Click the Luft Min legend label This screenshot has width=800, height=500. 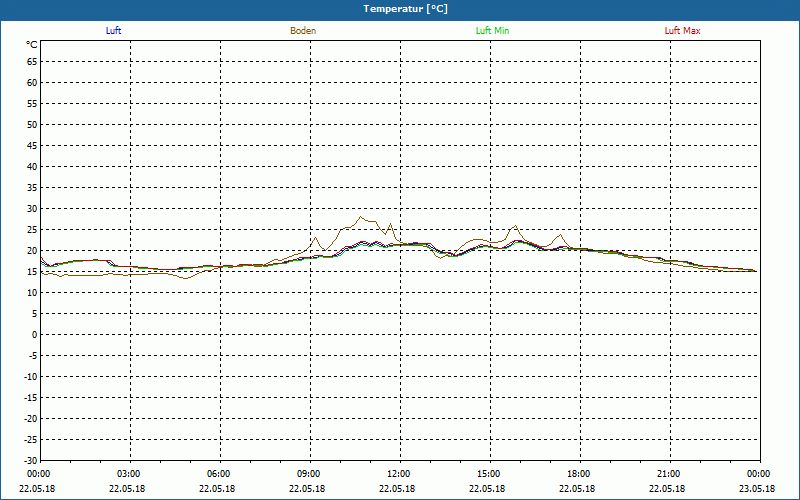click(x=492, y=31)
